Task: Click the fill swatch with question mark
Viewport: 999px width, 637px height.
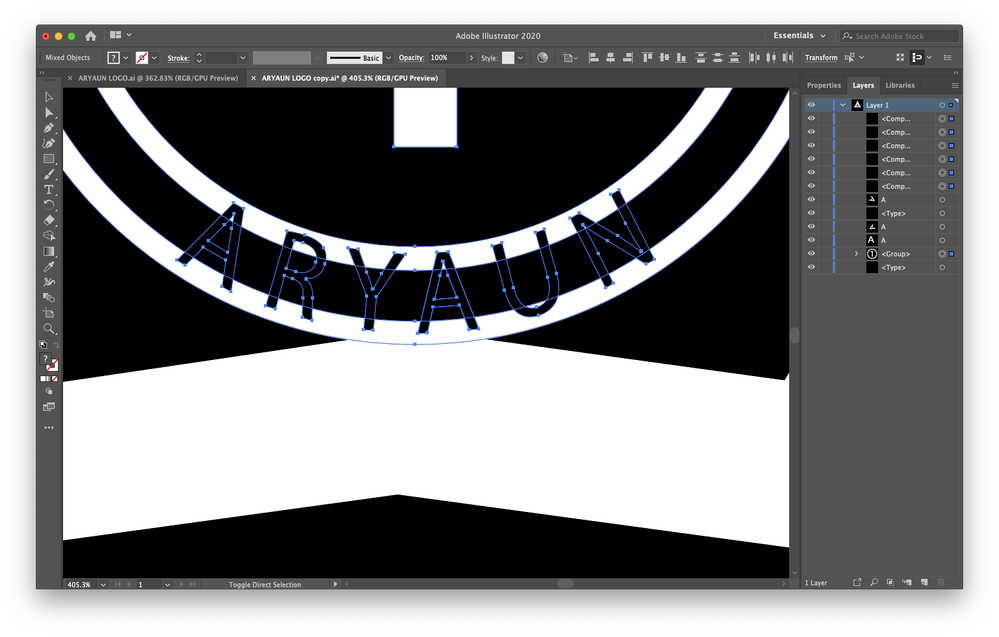Action: pyautogui.click(x=113, y=58)
